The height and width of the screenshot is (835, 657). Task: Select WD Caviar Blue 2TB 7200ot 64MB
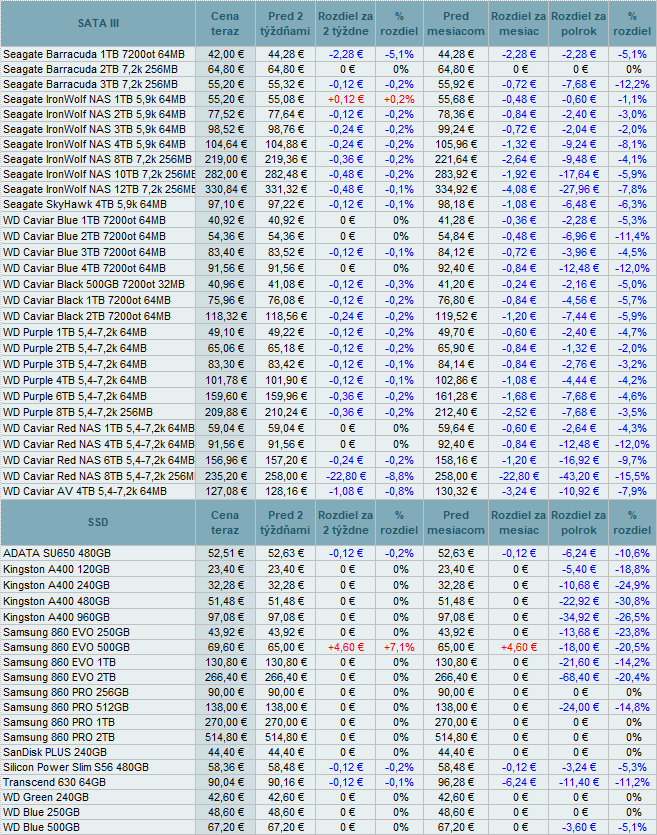click(84, 236)
